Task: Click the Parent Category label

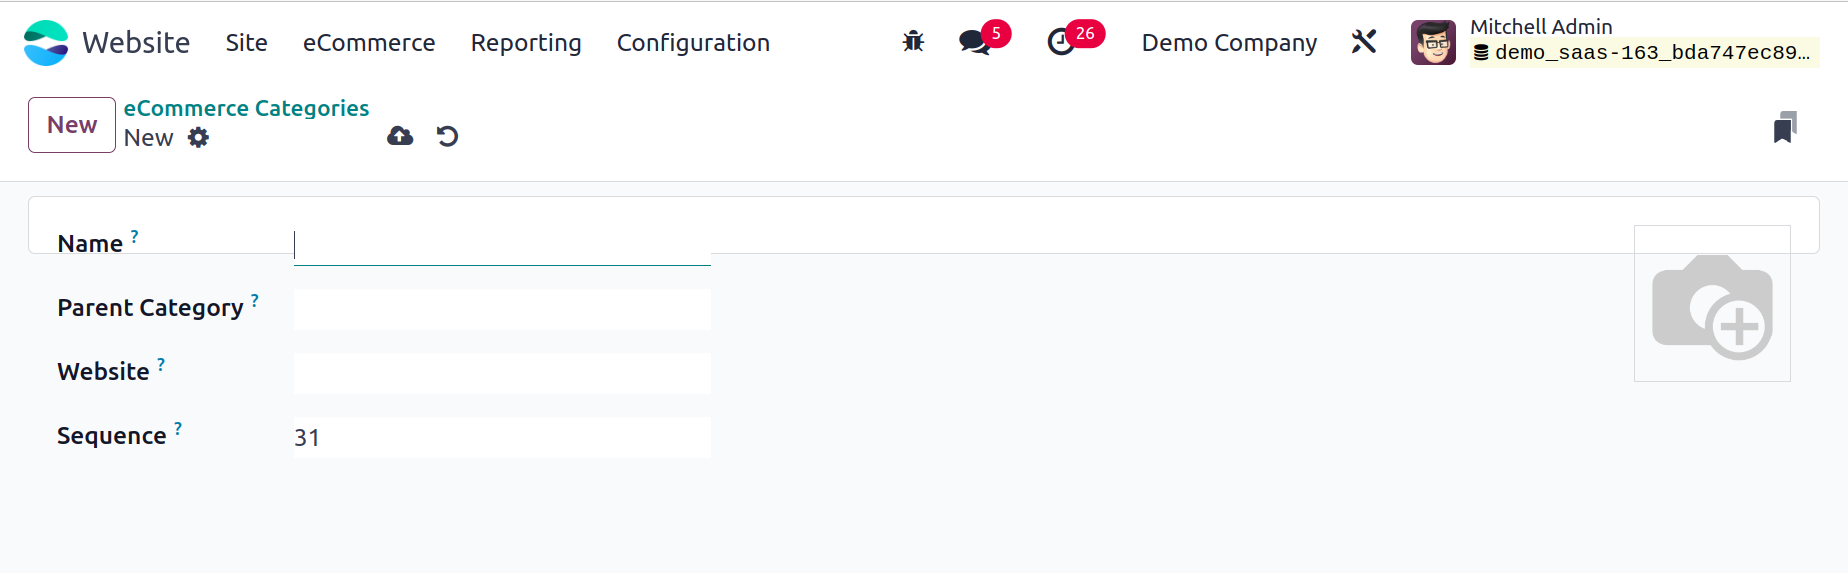Action: 150,308
